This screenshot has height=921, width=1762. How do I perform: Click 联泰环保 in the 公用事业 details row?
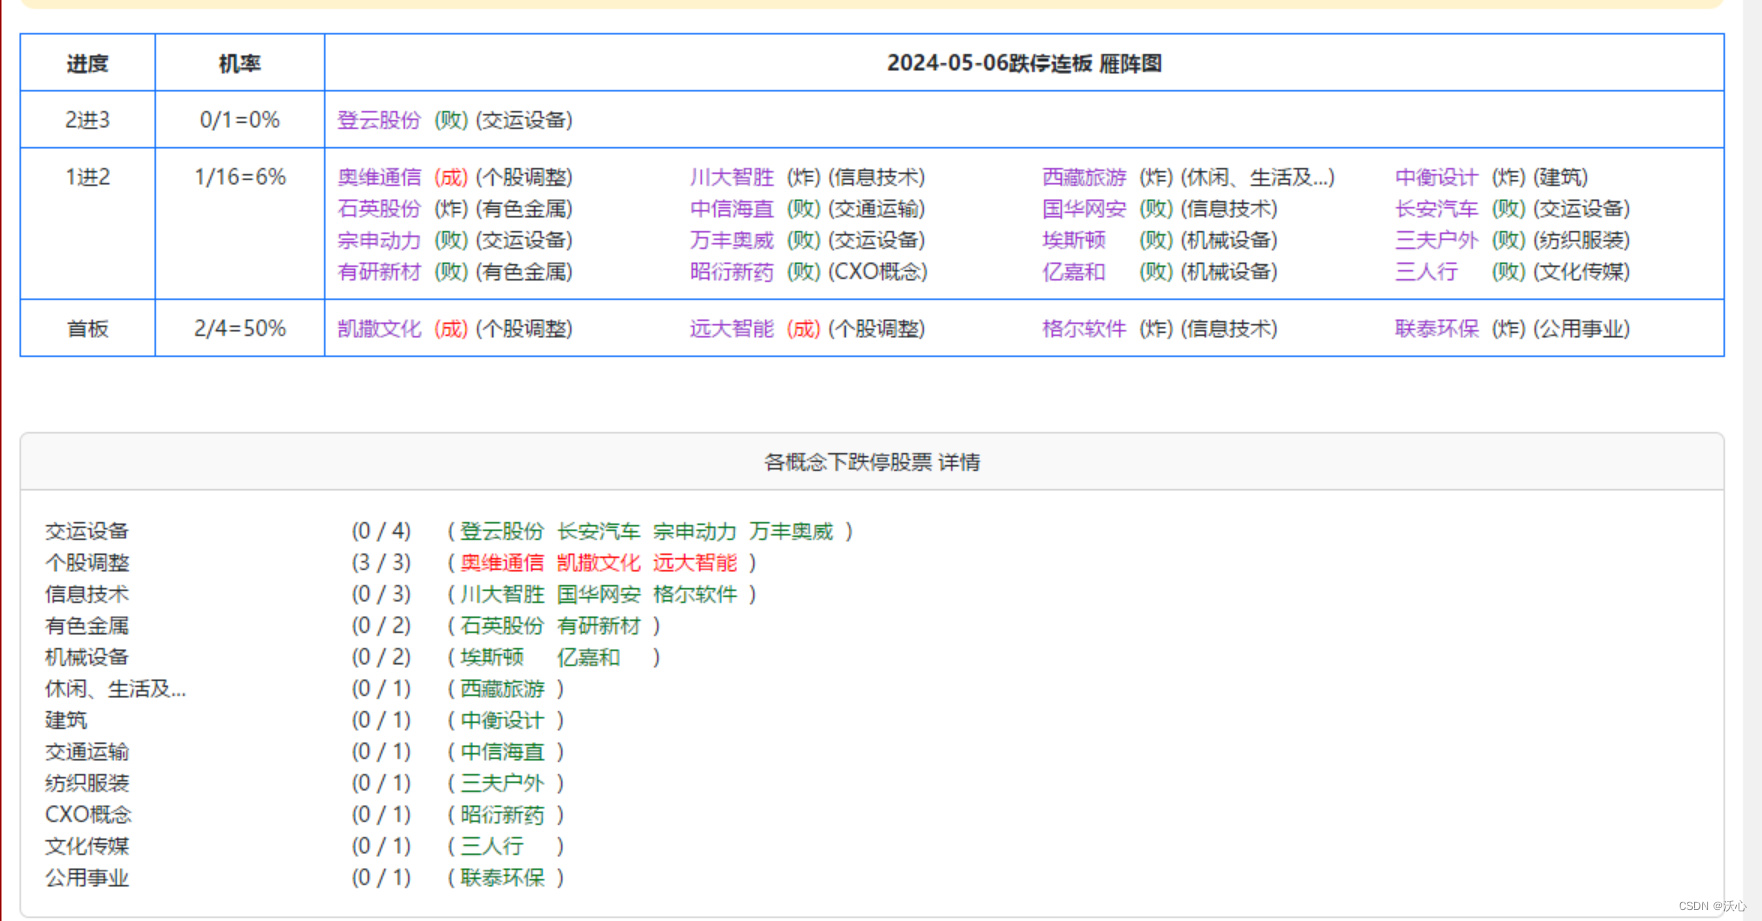502,878
